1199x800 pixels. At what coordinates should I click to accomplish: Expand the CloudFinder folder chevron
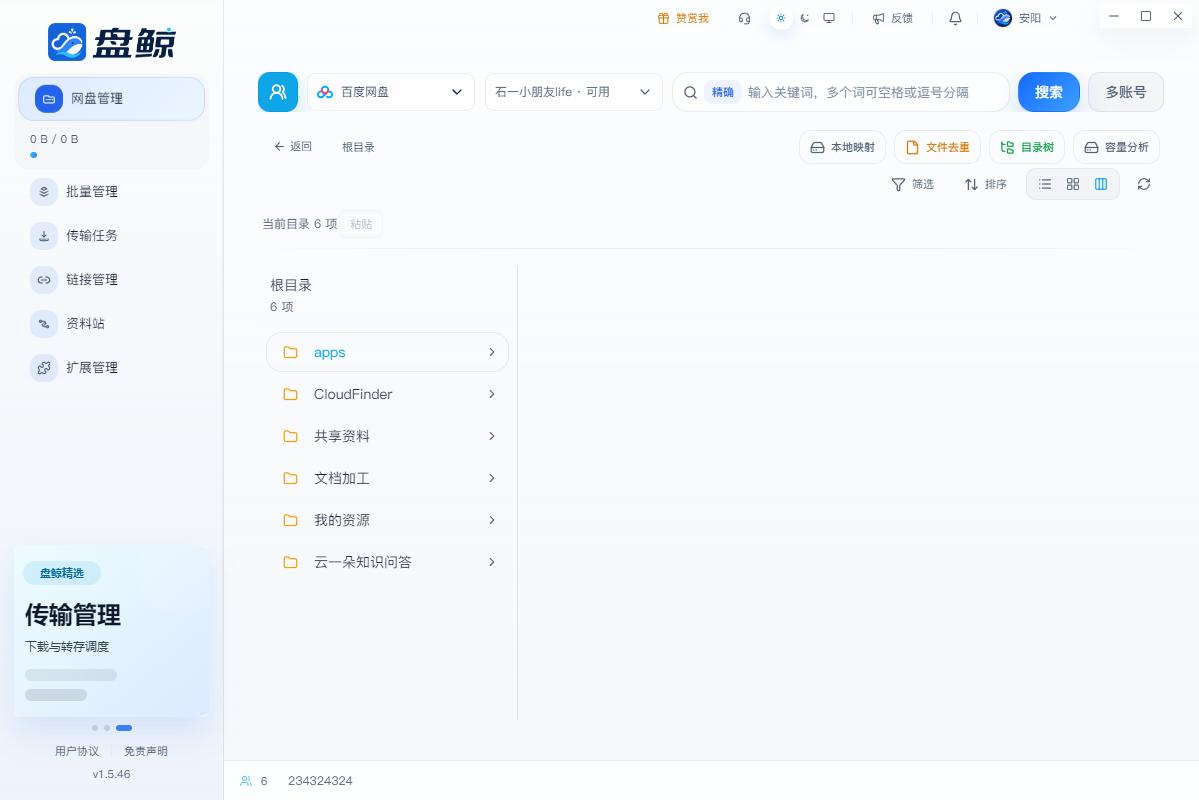pyautogui.click(x=492, y=394)
